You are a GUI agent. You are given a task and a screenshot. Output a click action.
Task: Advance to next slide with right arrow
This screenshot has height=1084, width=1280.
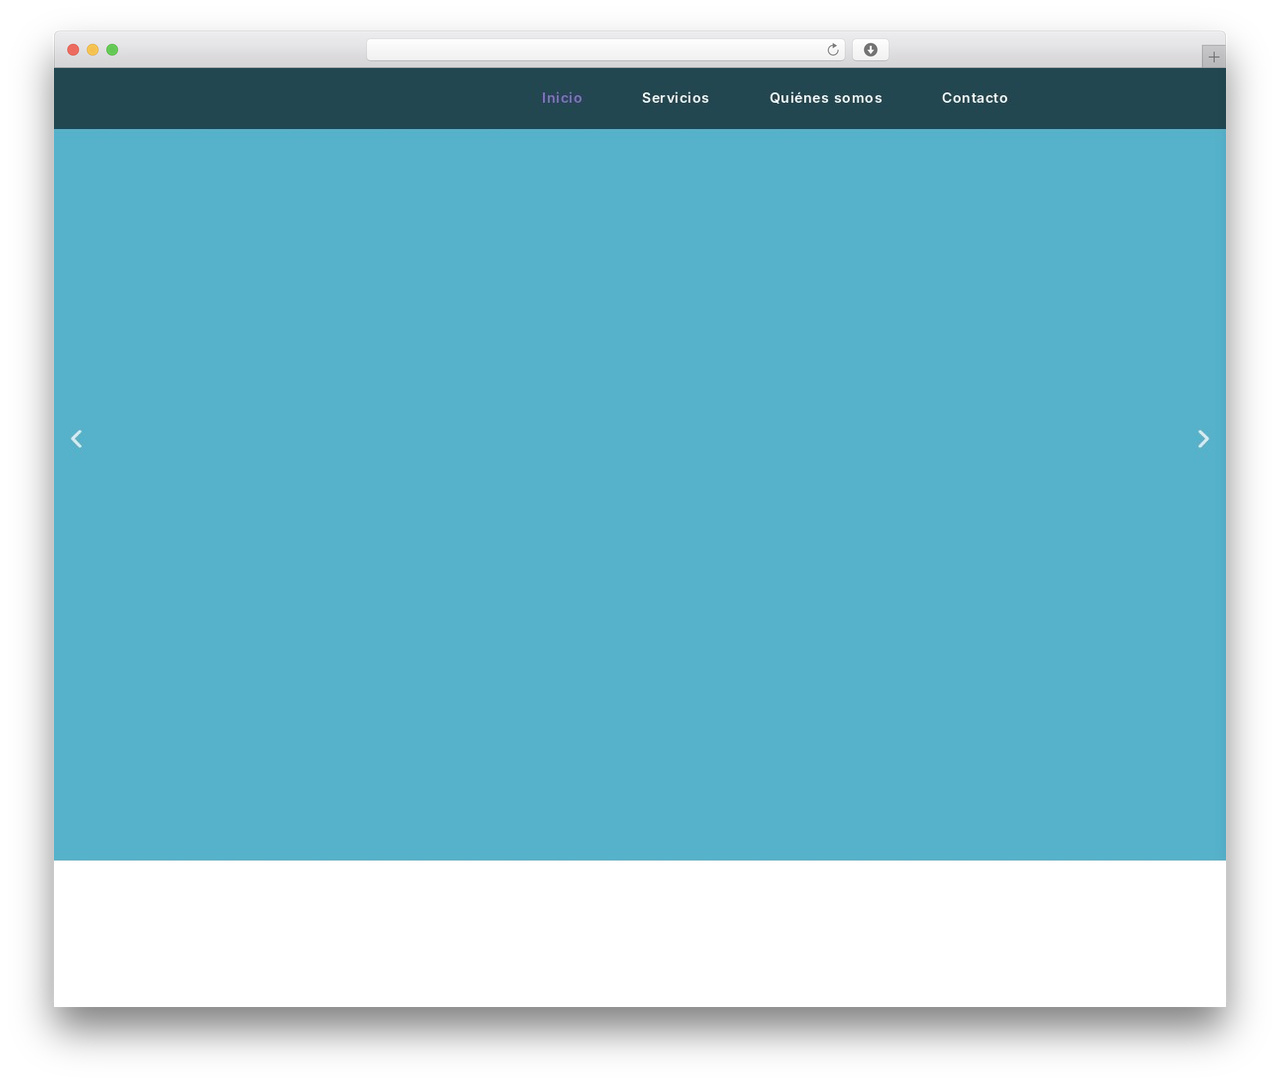1203,439
